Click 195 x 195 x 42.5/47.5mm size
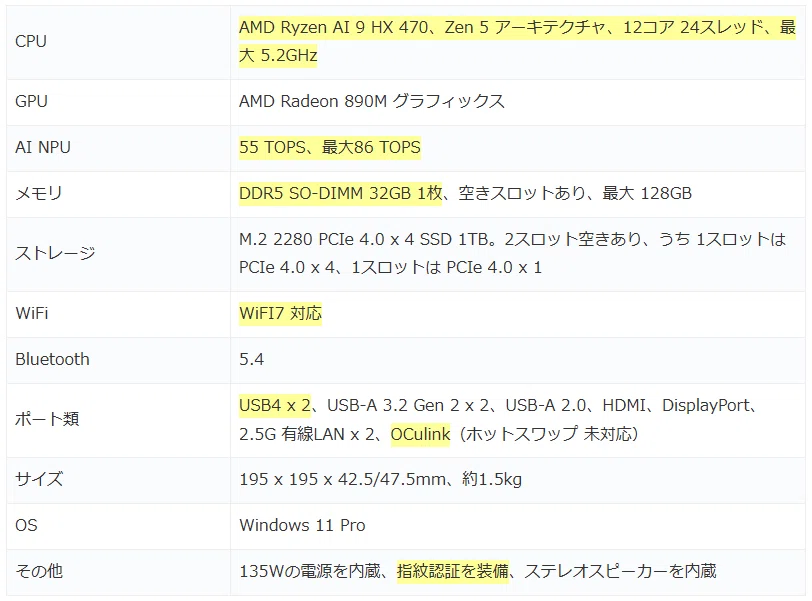This screenshot has height=601, width=812. (342, 479)
